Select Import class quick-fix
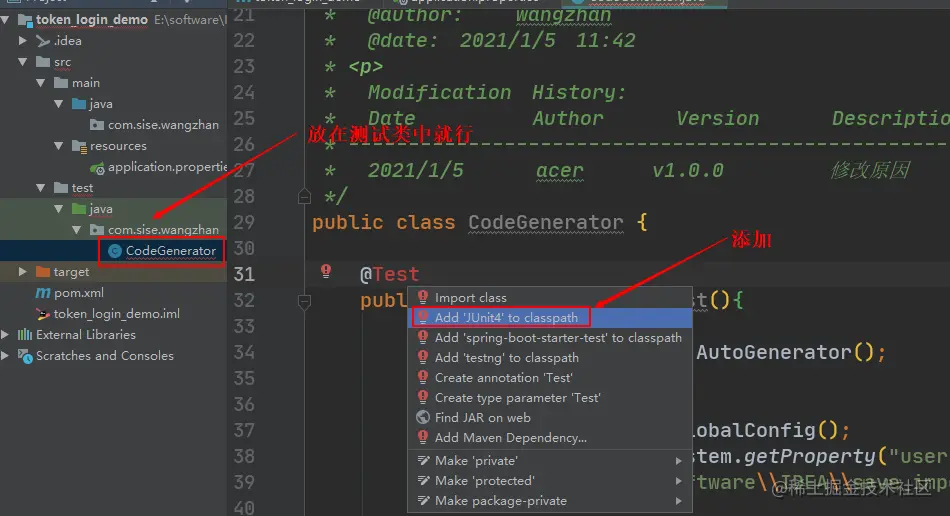 550,297
